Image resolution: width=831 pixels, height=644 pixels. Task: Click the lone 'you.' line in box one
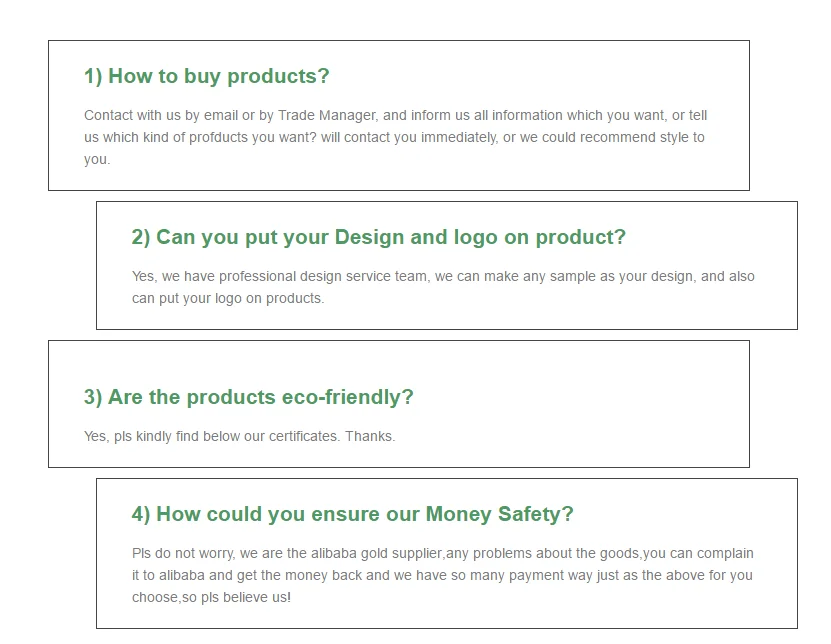tap(97, 160)
